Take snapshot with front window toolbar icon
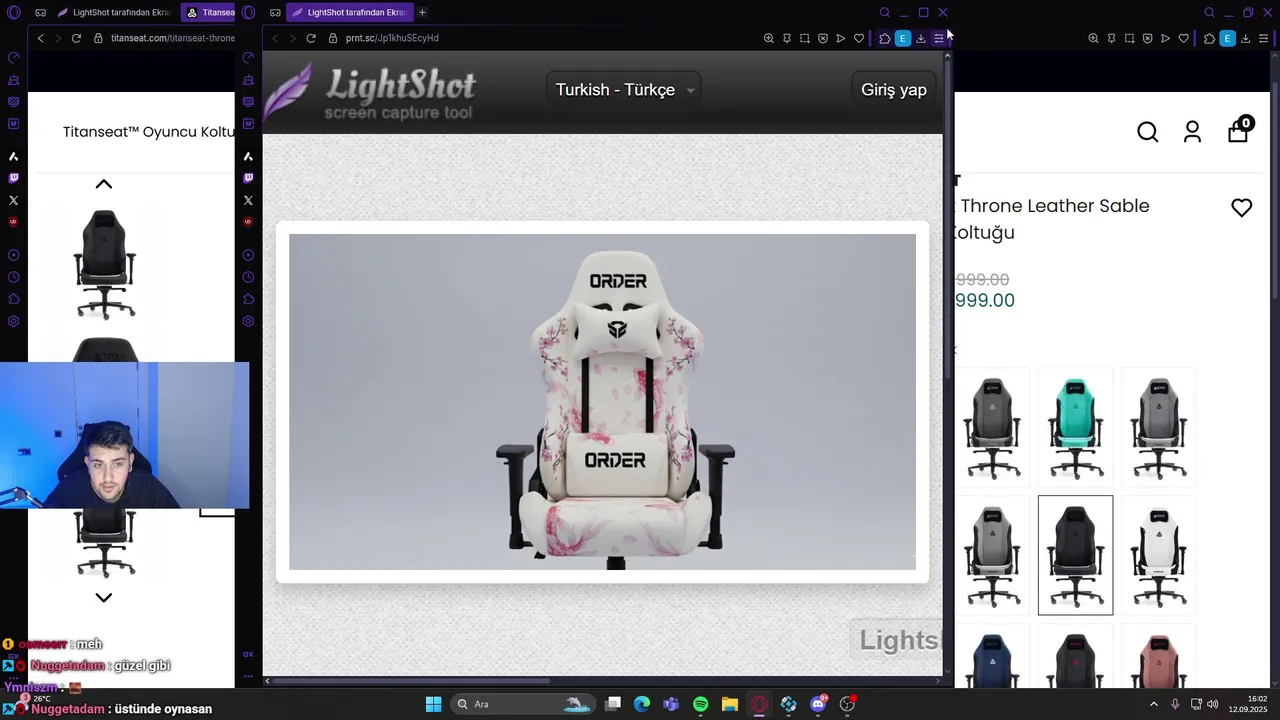The height and width of the screenshot is (720, 1280). point(805,38)
